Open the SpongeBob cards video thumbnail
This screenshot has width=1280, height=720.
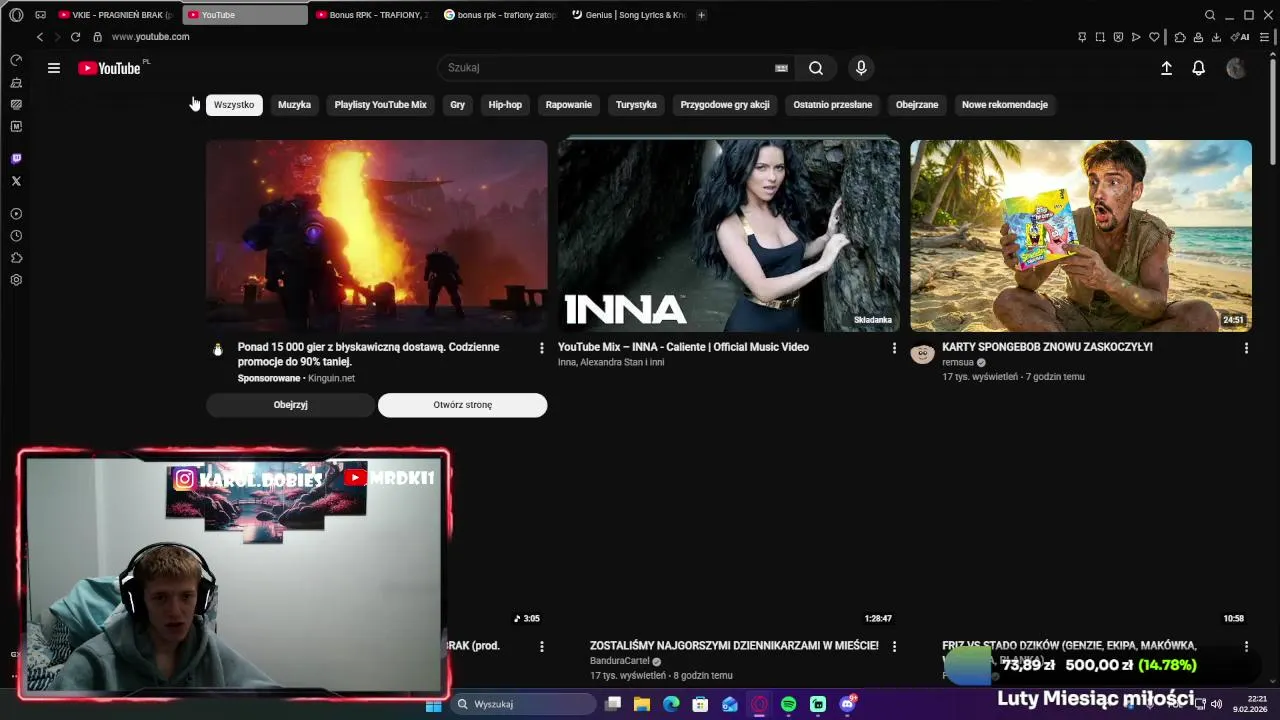tap(1081, 236)
